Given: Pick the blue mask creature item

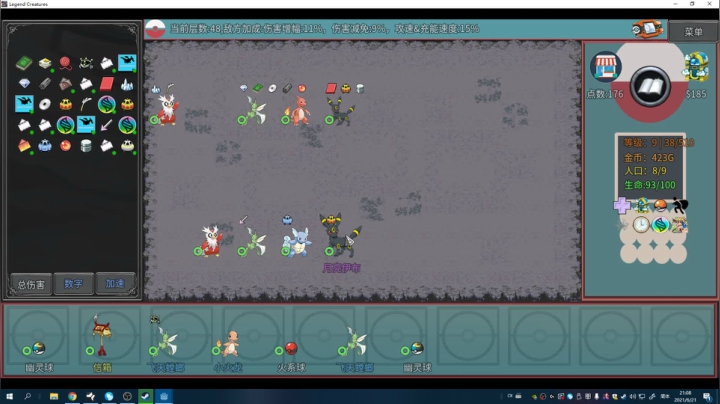Looking at the screenshot, I should coord(45,146).
